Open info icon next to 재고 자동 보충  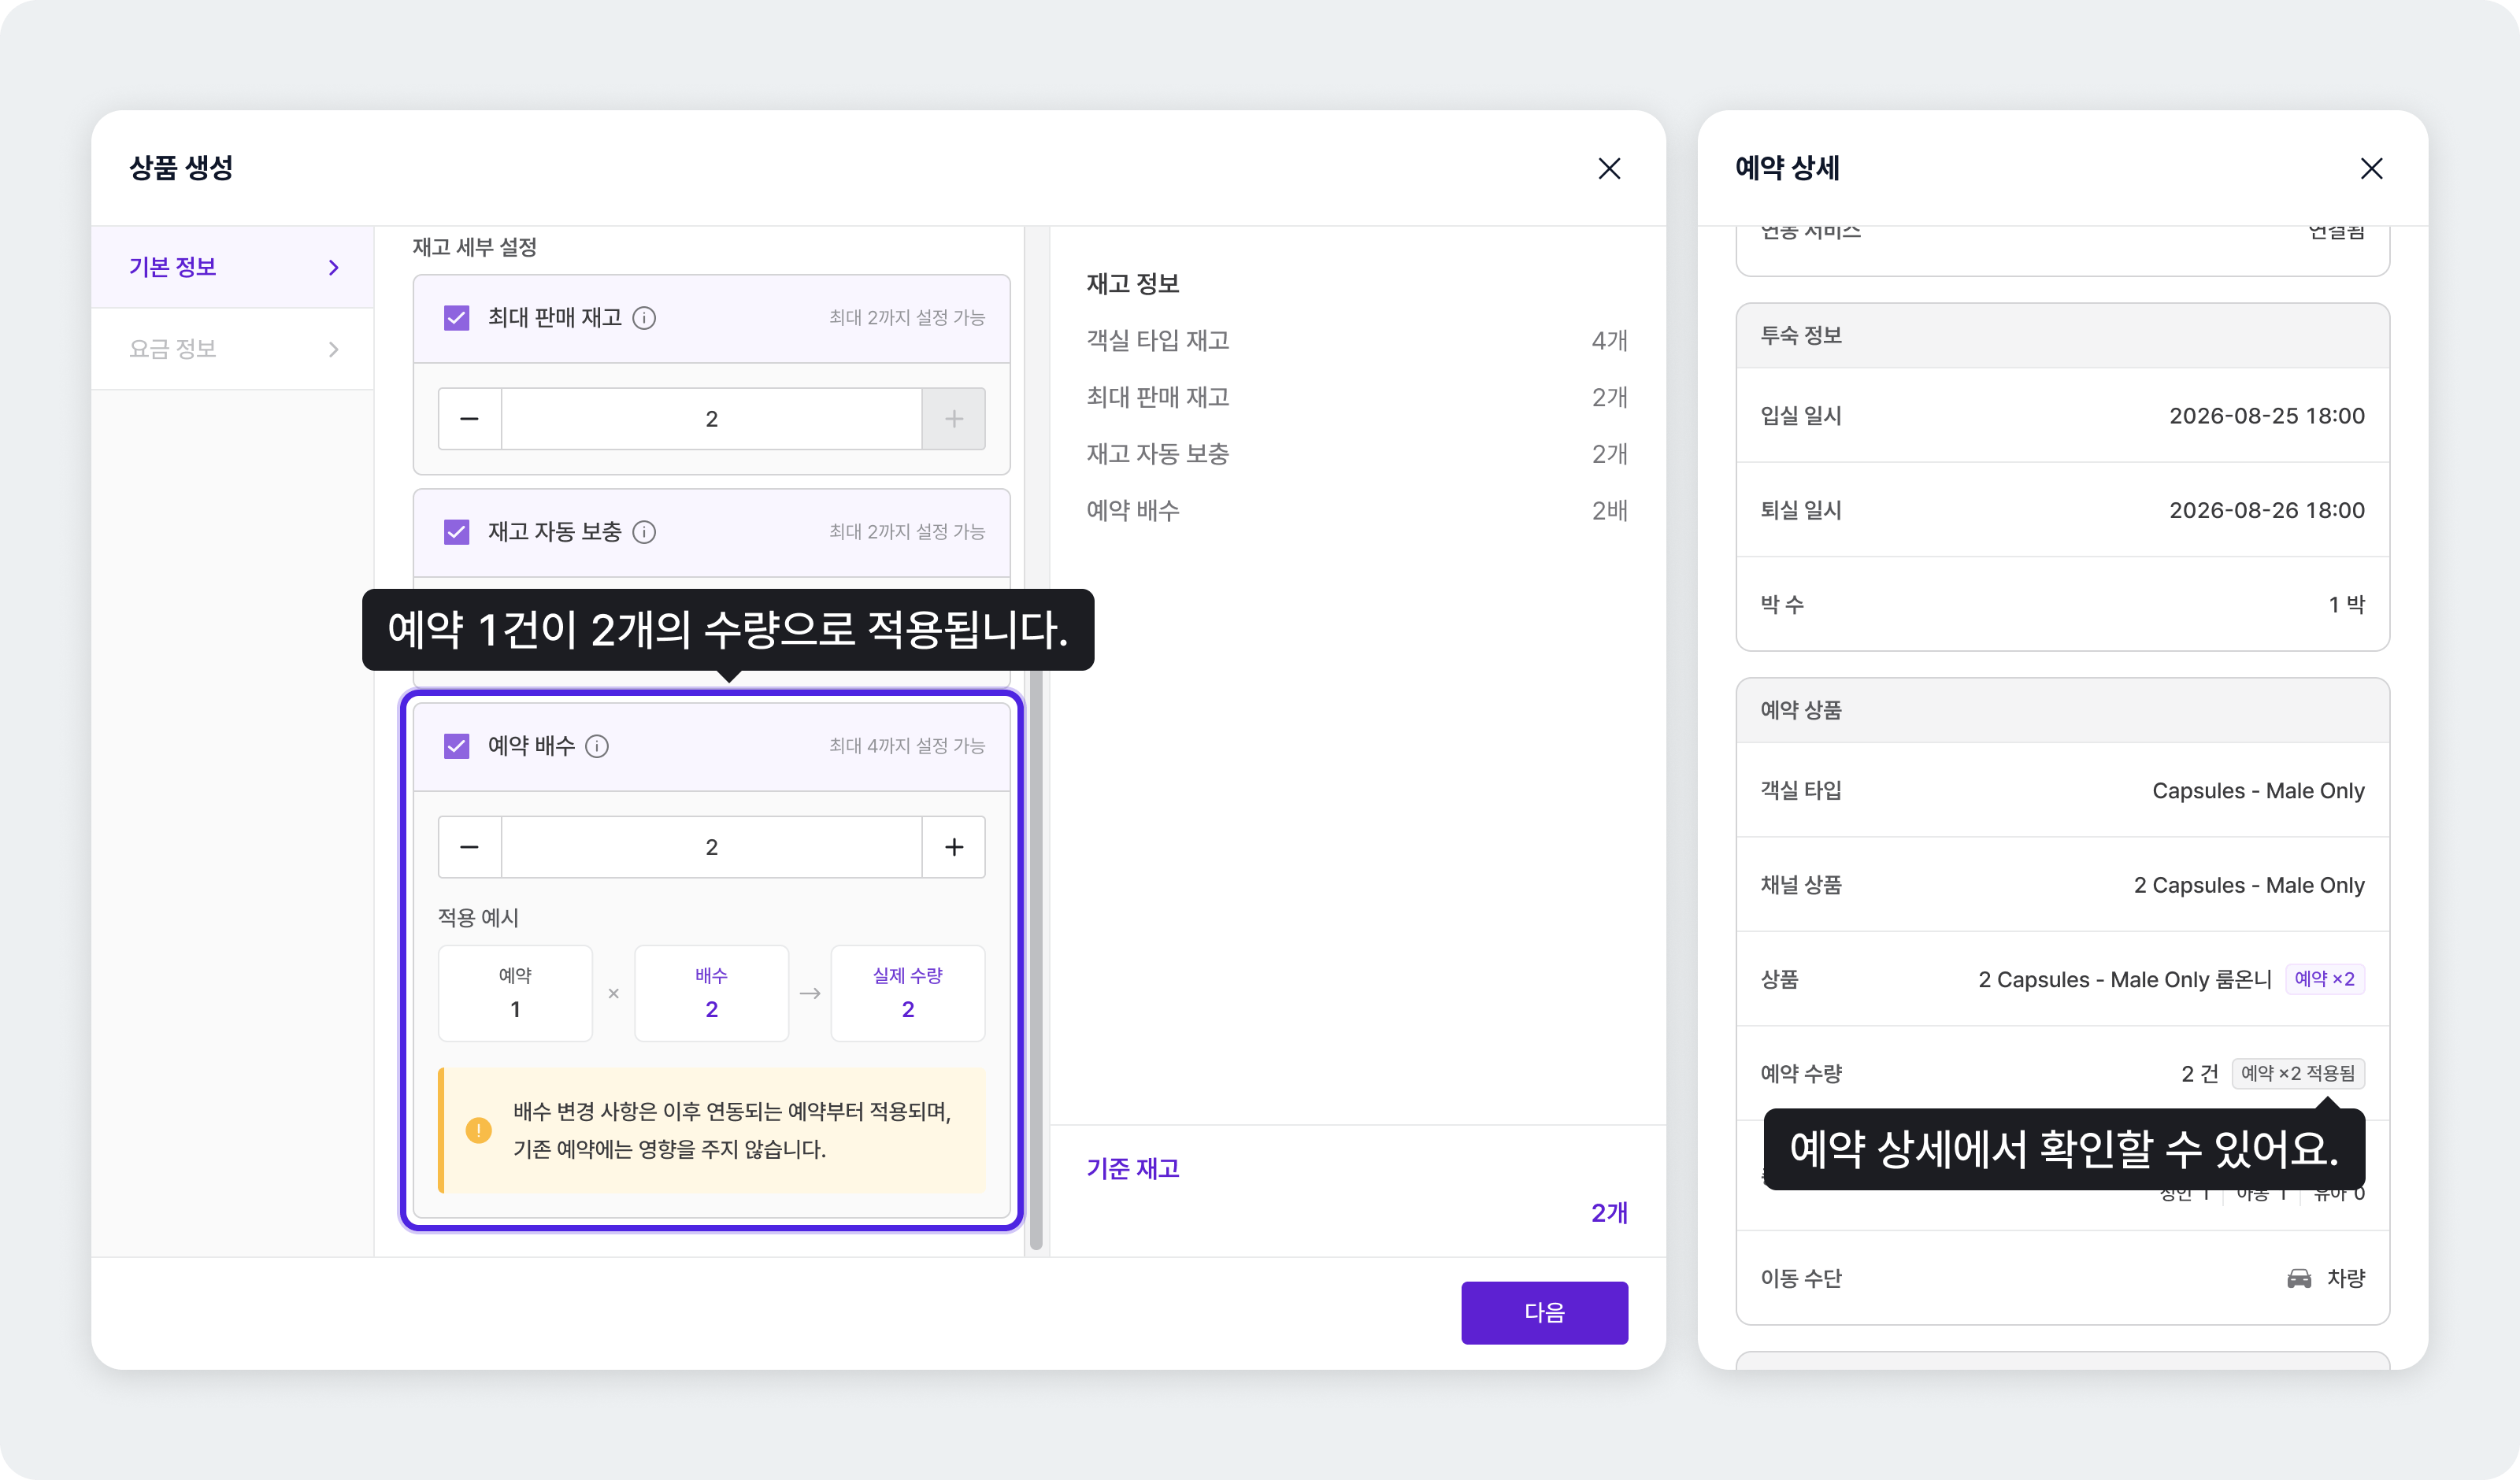click(644, 532)
